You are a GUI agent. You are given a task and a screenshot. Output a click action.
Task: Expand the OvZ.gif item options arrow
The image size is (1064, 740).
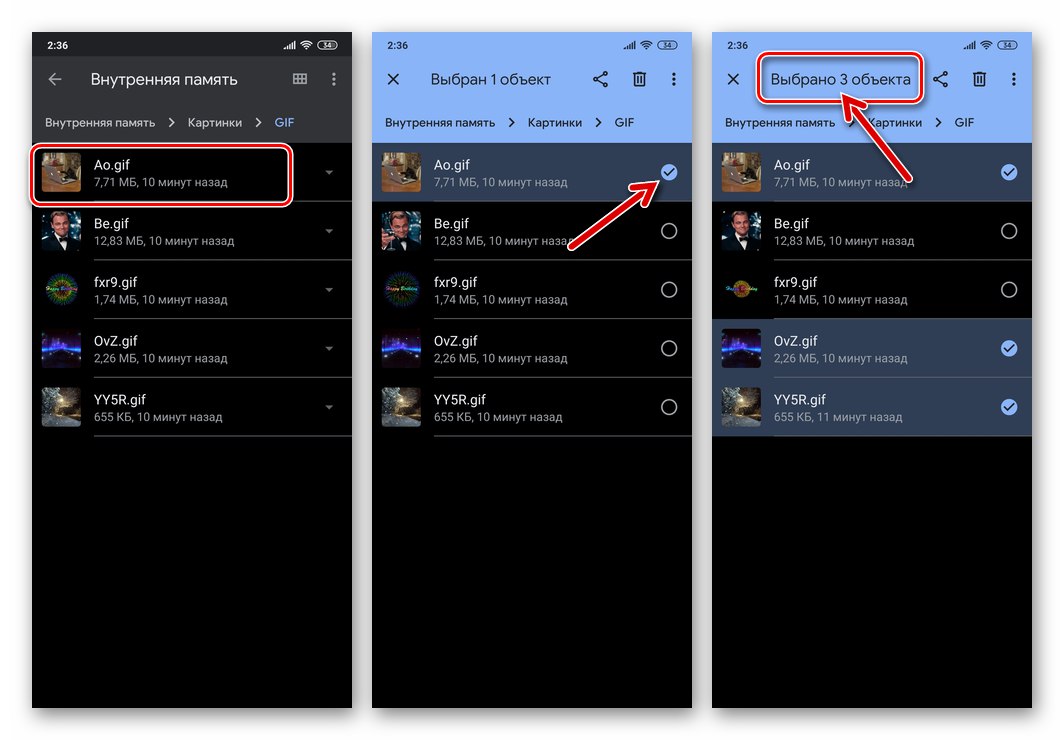(x=330, y=348)
